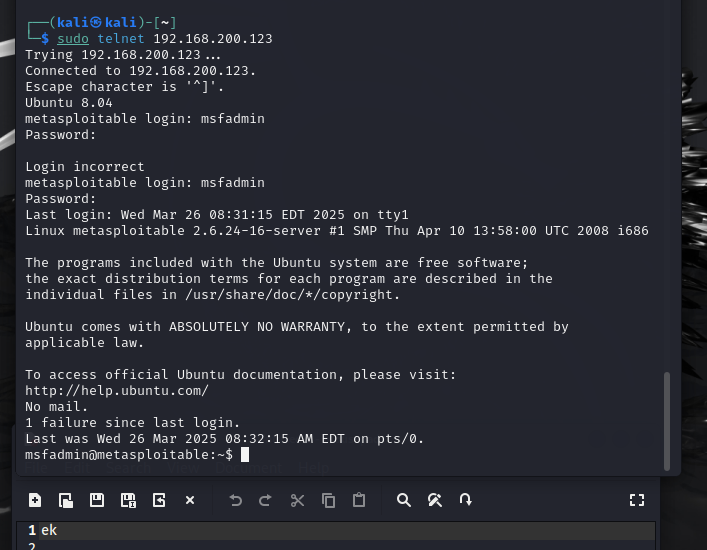This screenshot has height=550, width=707.
Task: Click 'The programs included with the Ubuntu' line
Action: pyautogui.click(x=276, y=263)
